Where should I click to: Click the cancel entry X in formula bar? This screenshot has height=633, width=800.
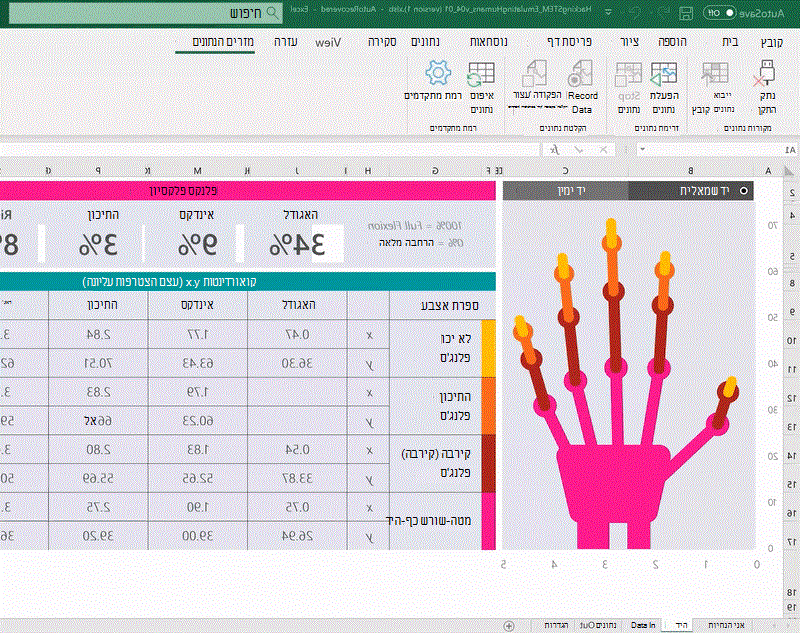pyautogui.click(x=604, y=149)
